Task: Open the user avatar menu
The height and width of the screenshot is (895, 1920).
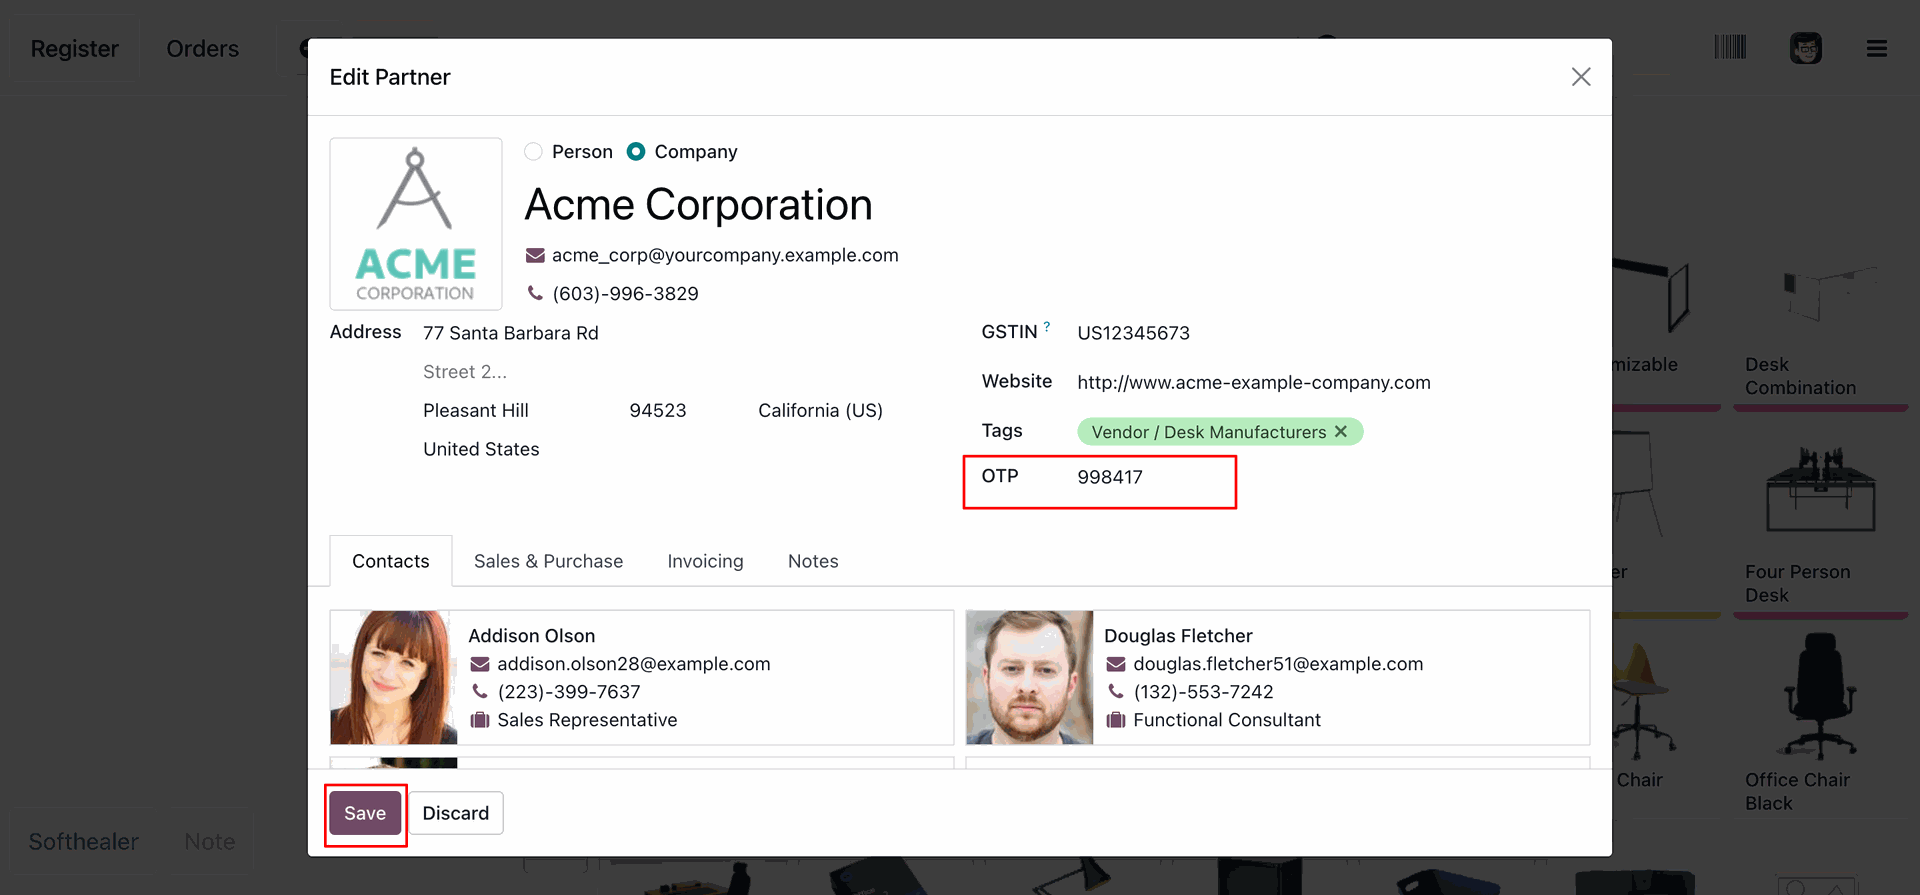Action: click(1806, 48)
